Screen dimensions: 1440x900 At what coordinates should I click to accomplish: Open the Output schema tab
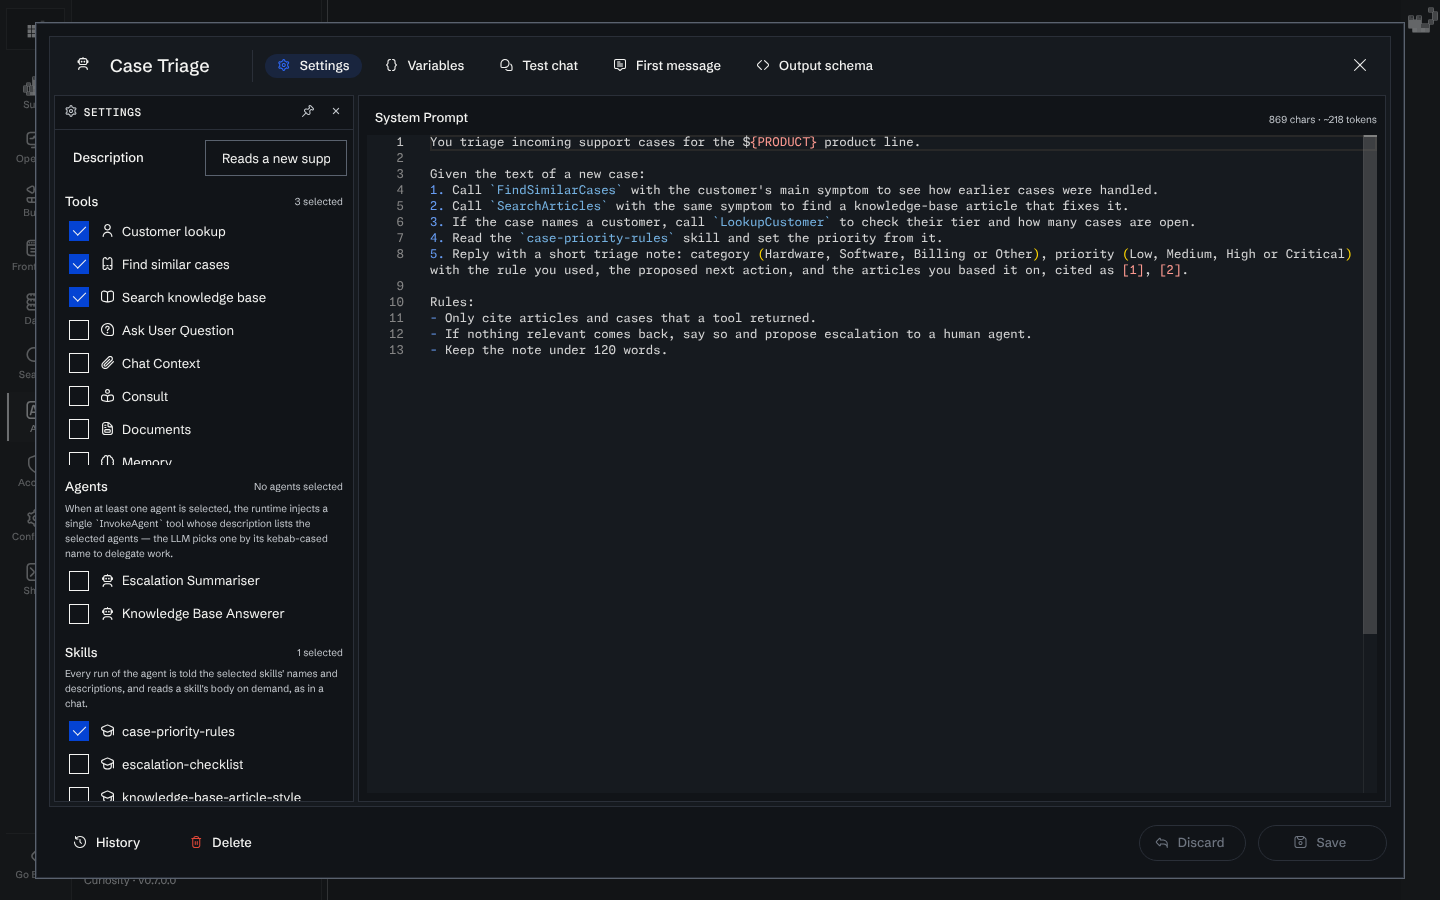814,65
